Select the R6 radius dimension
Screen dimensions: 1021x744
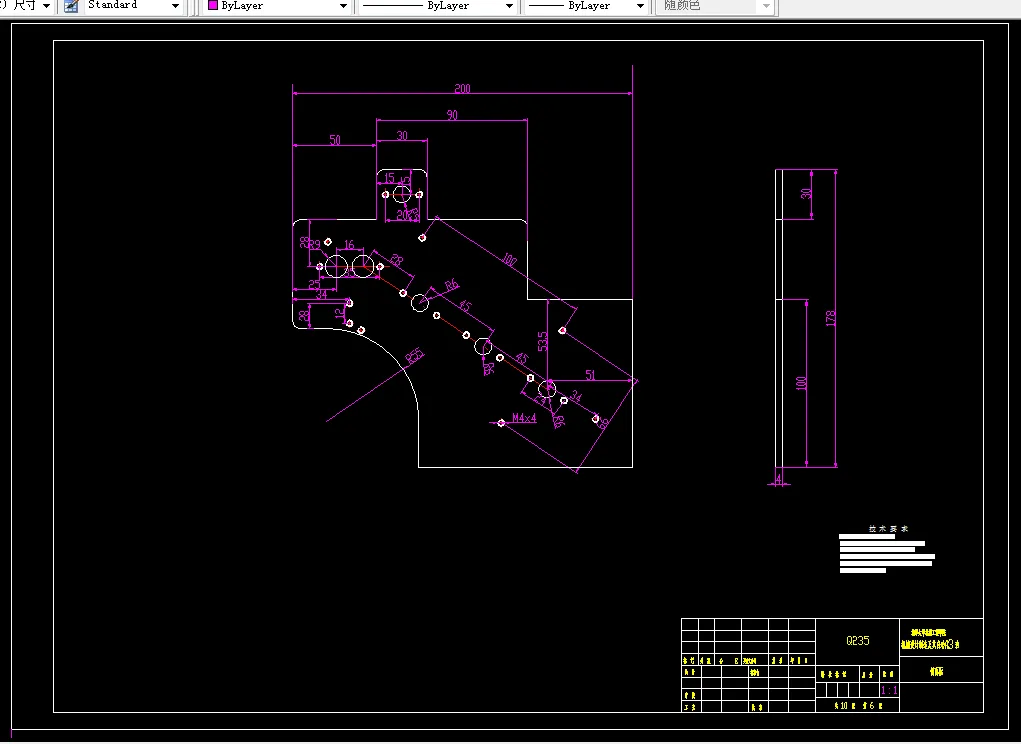tap(451, 285)
